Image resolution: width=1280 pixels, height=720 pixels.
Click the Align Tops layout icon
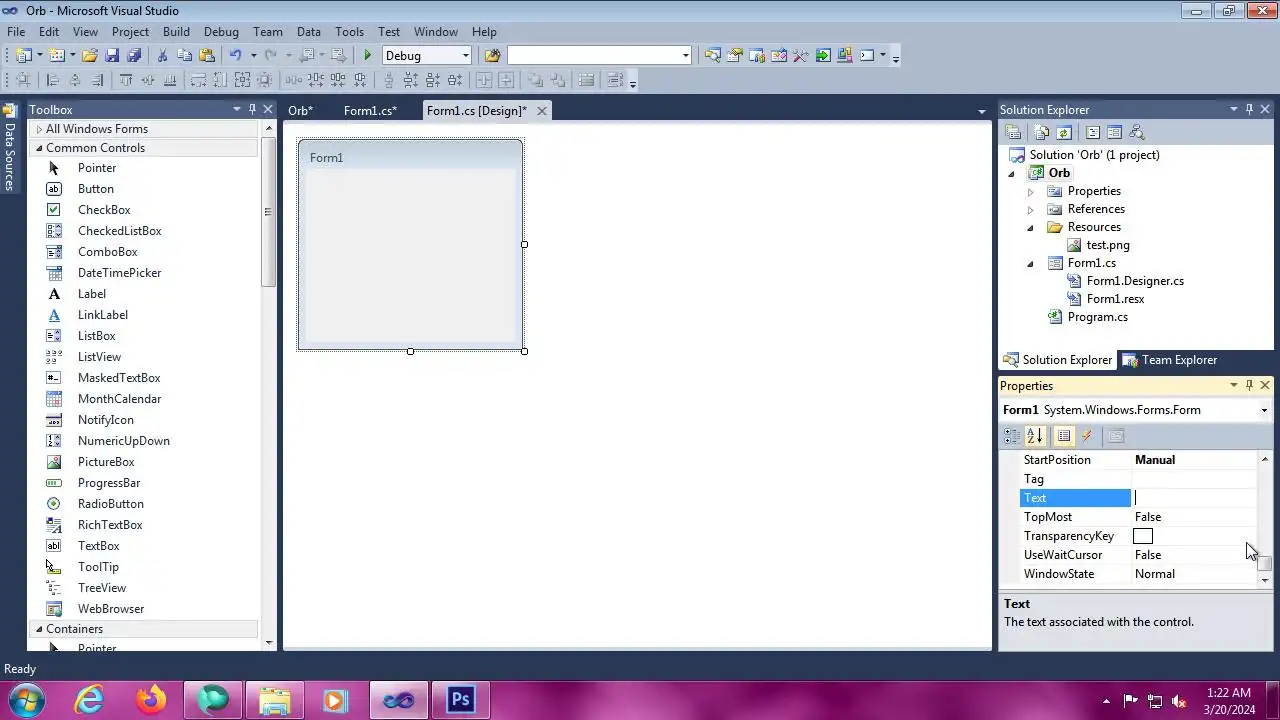click(126, 80)
